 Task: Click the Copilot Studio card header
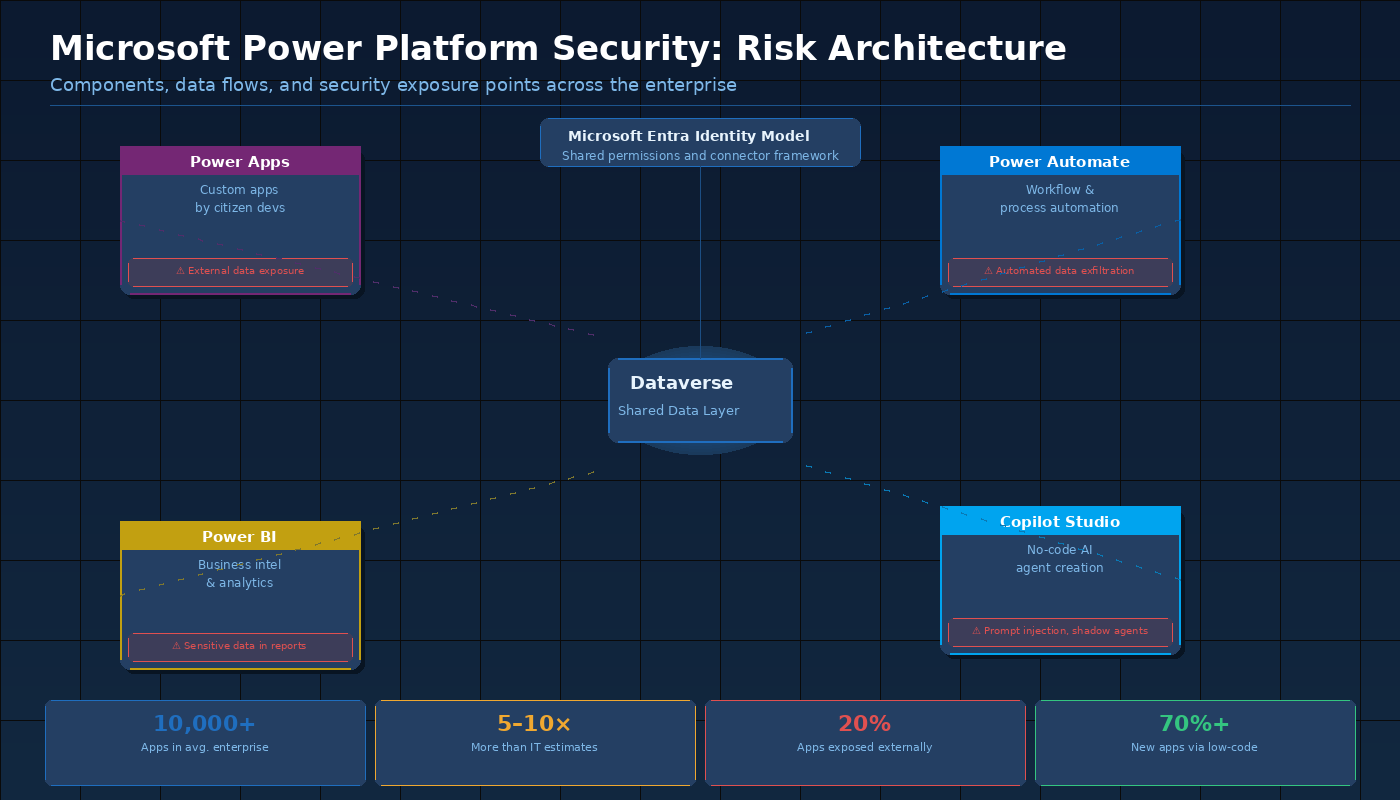pyautogui.click(x=1060, y=521)
